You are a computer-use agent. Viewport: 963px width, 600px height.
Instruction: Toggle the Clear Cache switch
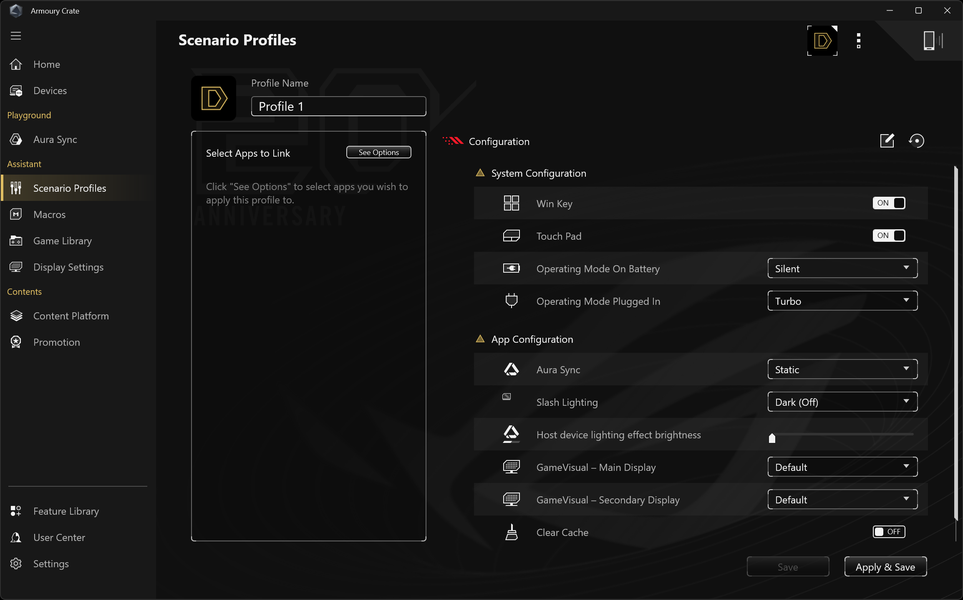click(889, 532)
